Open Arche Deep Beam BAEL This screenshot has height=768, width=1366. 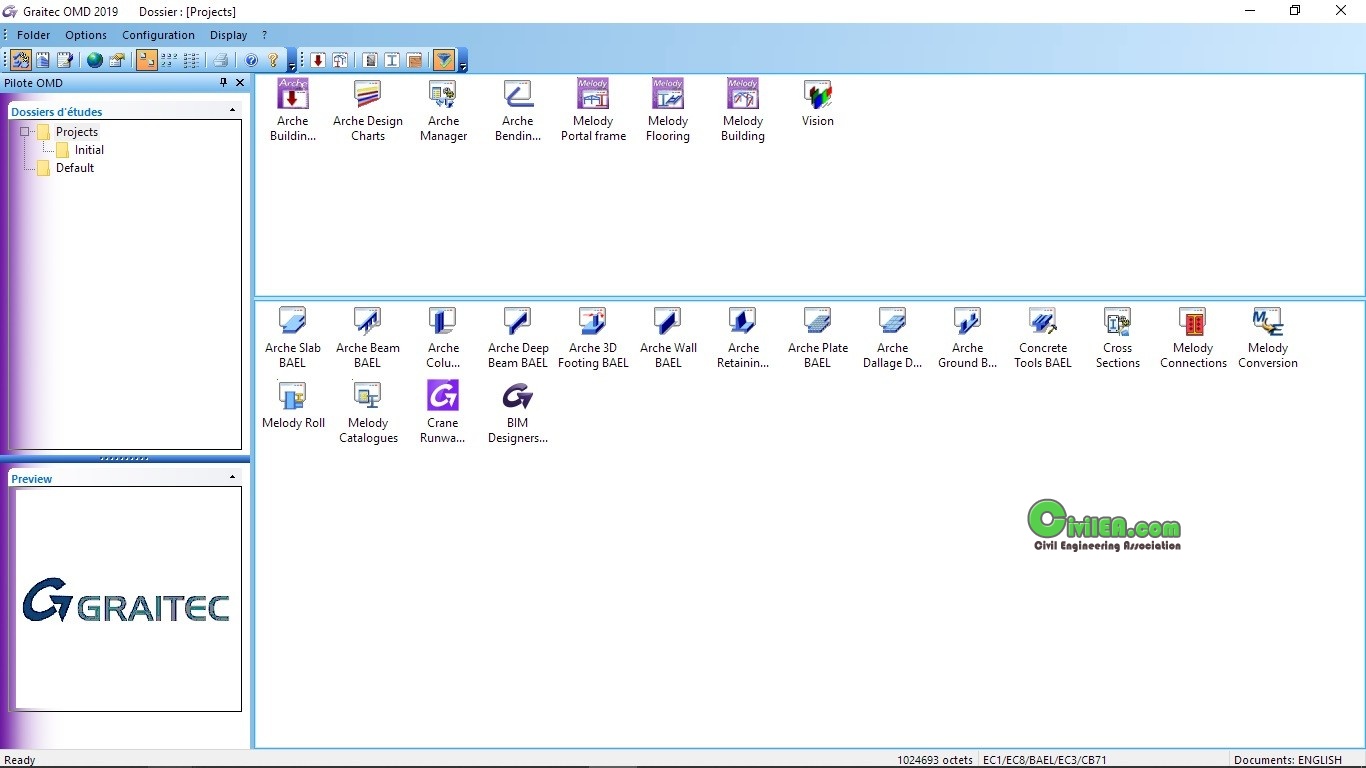518,337
